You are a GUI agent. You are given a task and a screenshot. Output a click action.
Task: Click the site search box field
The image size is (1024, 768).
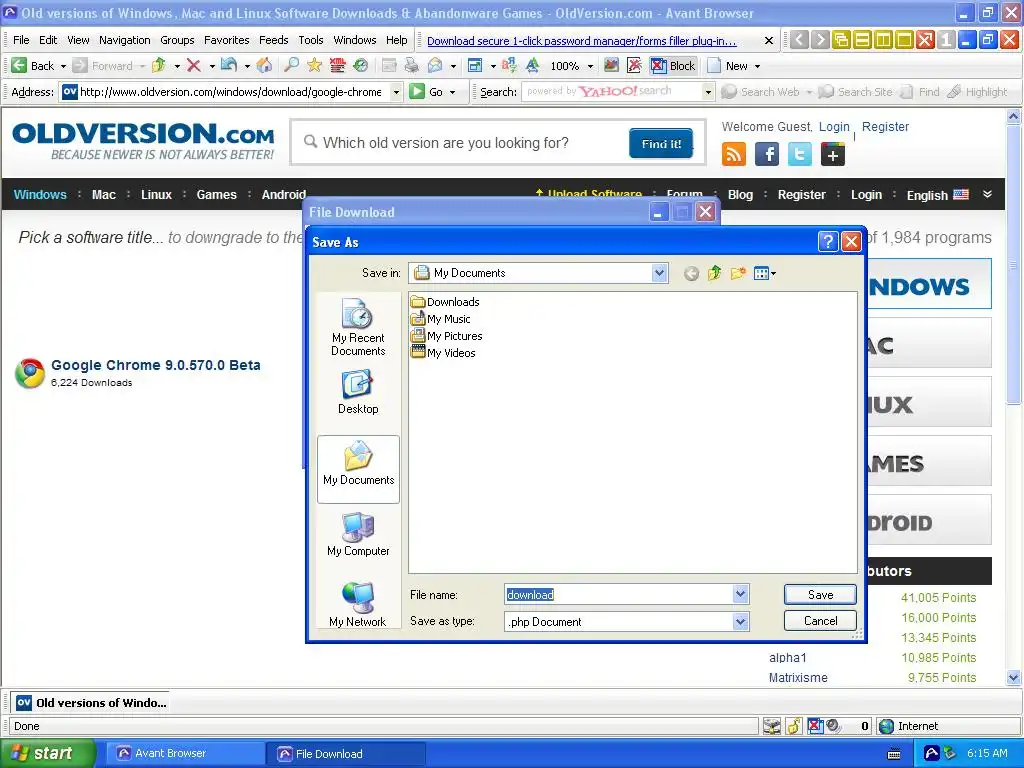coord(464,142)
